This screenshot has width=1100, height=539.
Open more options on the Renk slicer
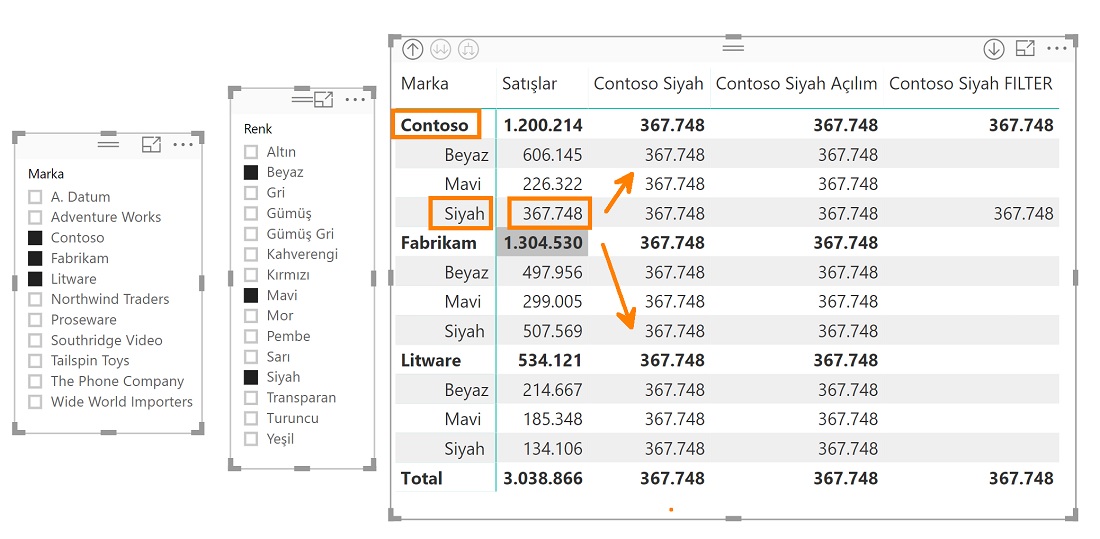[x=355, y=100]
